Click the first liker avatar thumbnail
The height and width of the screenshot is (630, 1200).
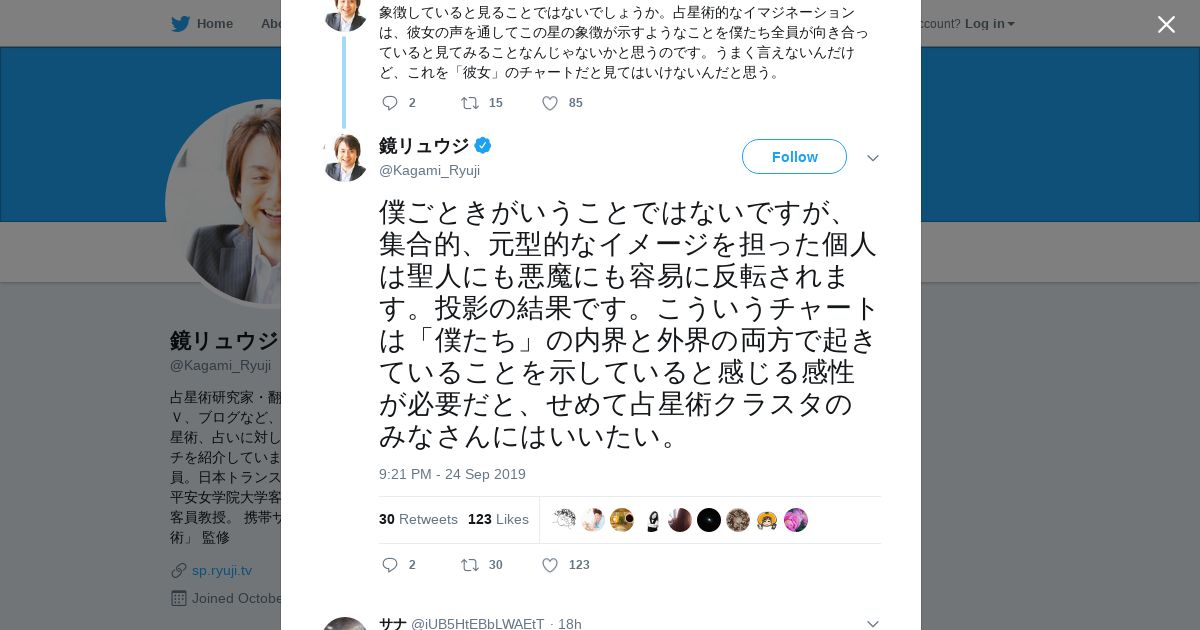tap(565, 520)
